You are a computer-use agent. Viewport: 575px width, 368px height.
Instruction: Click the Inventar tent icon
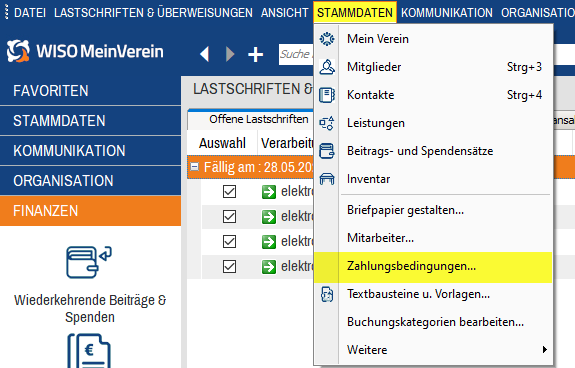[x=327, y=179]
